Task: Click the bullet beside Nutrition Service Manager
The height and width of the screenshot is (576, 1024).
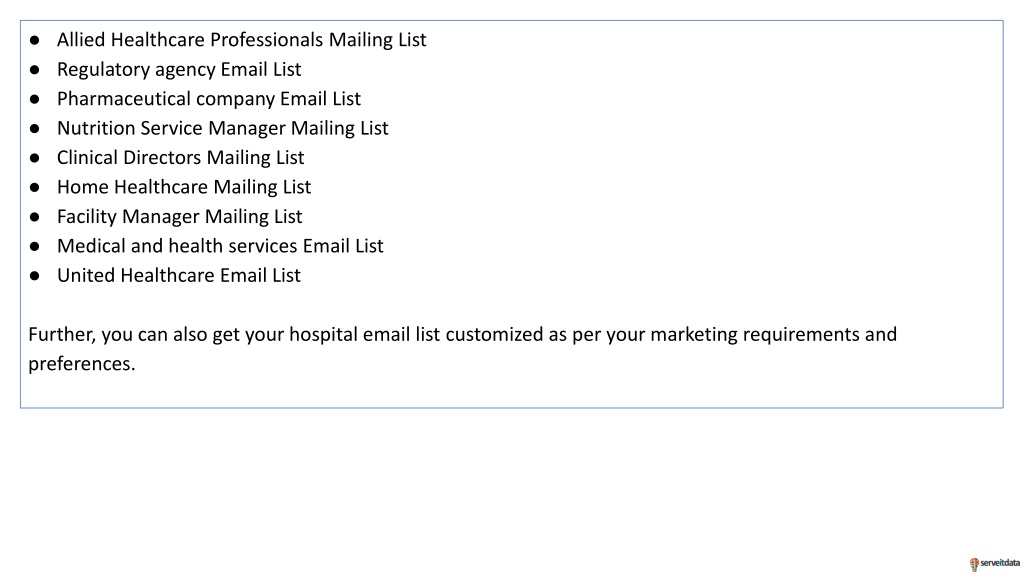Action: tap(35, 129)
